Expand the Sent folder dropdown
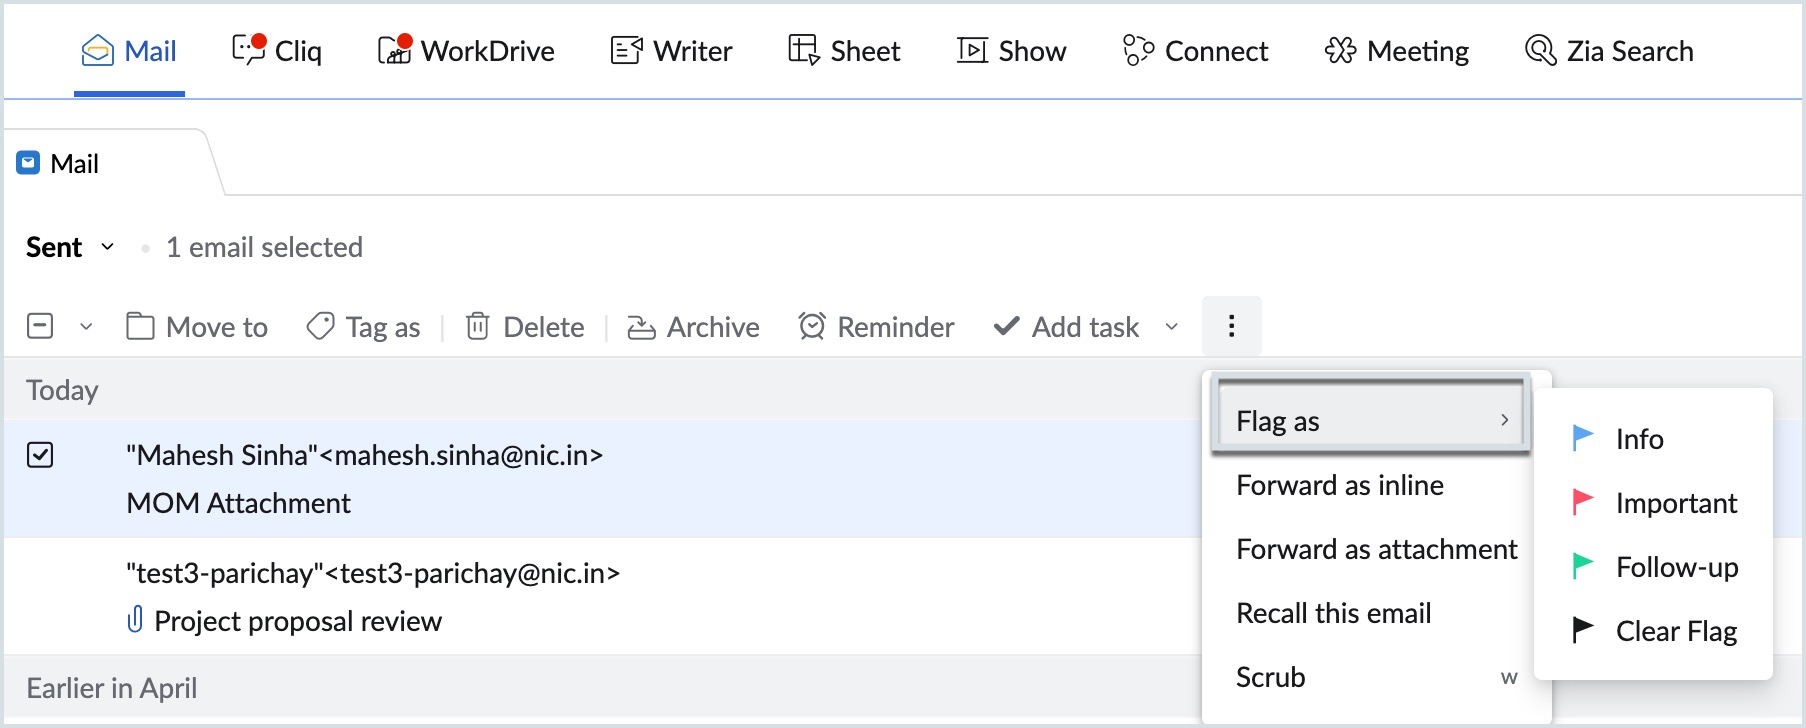Screen dimensions: 1806x728 click(x=108, y=247)
